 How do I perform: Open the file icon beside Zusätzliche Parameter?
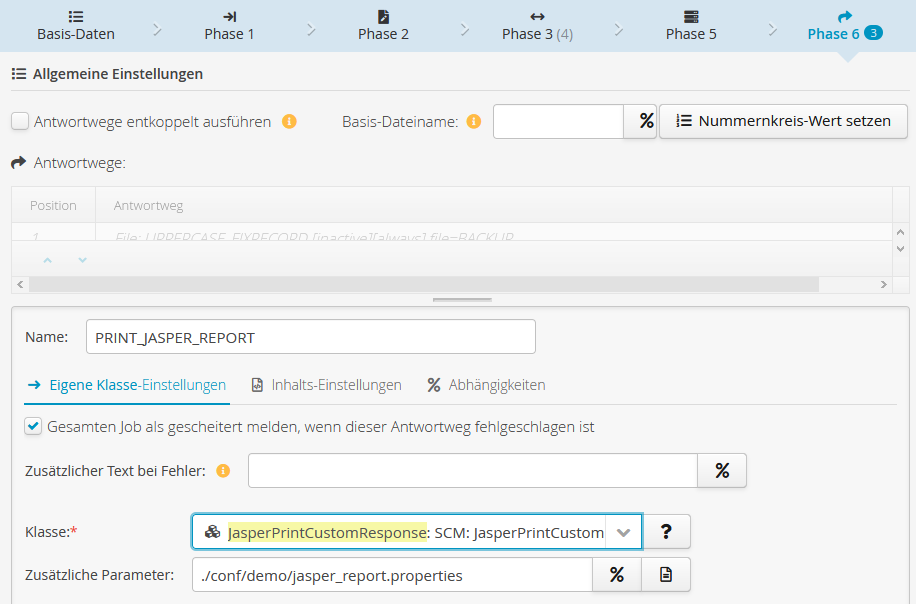(x=666, y=575)
